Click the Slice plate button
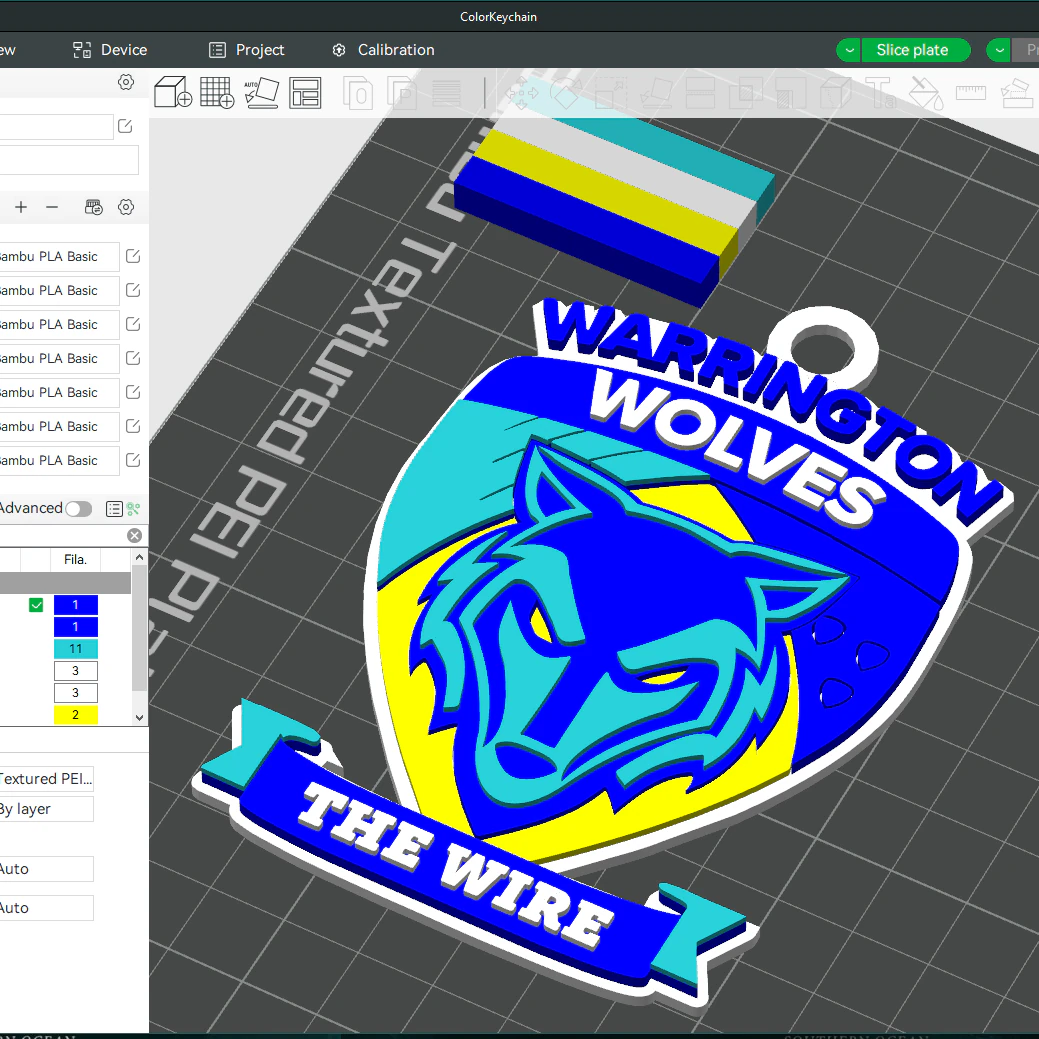The image size is (1039, 1039). point(916,50)
